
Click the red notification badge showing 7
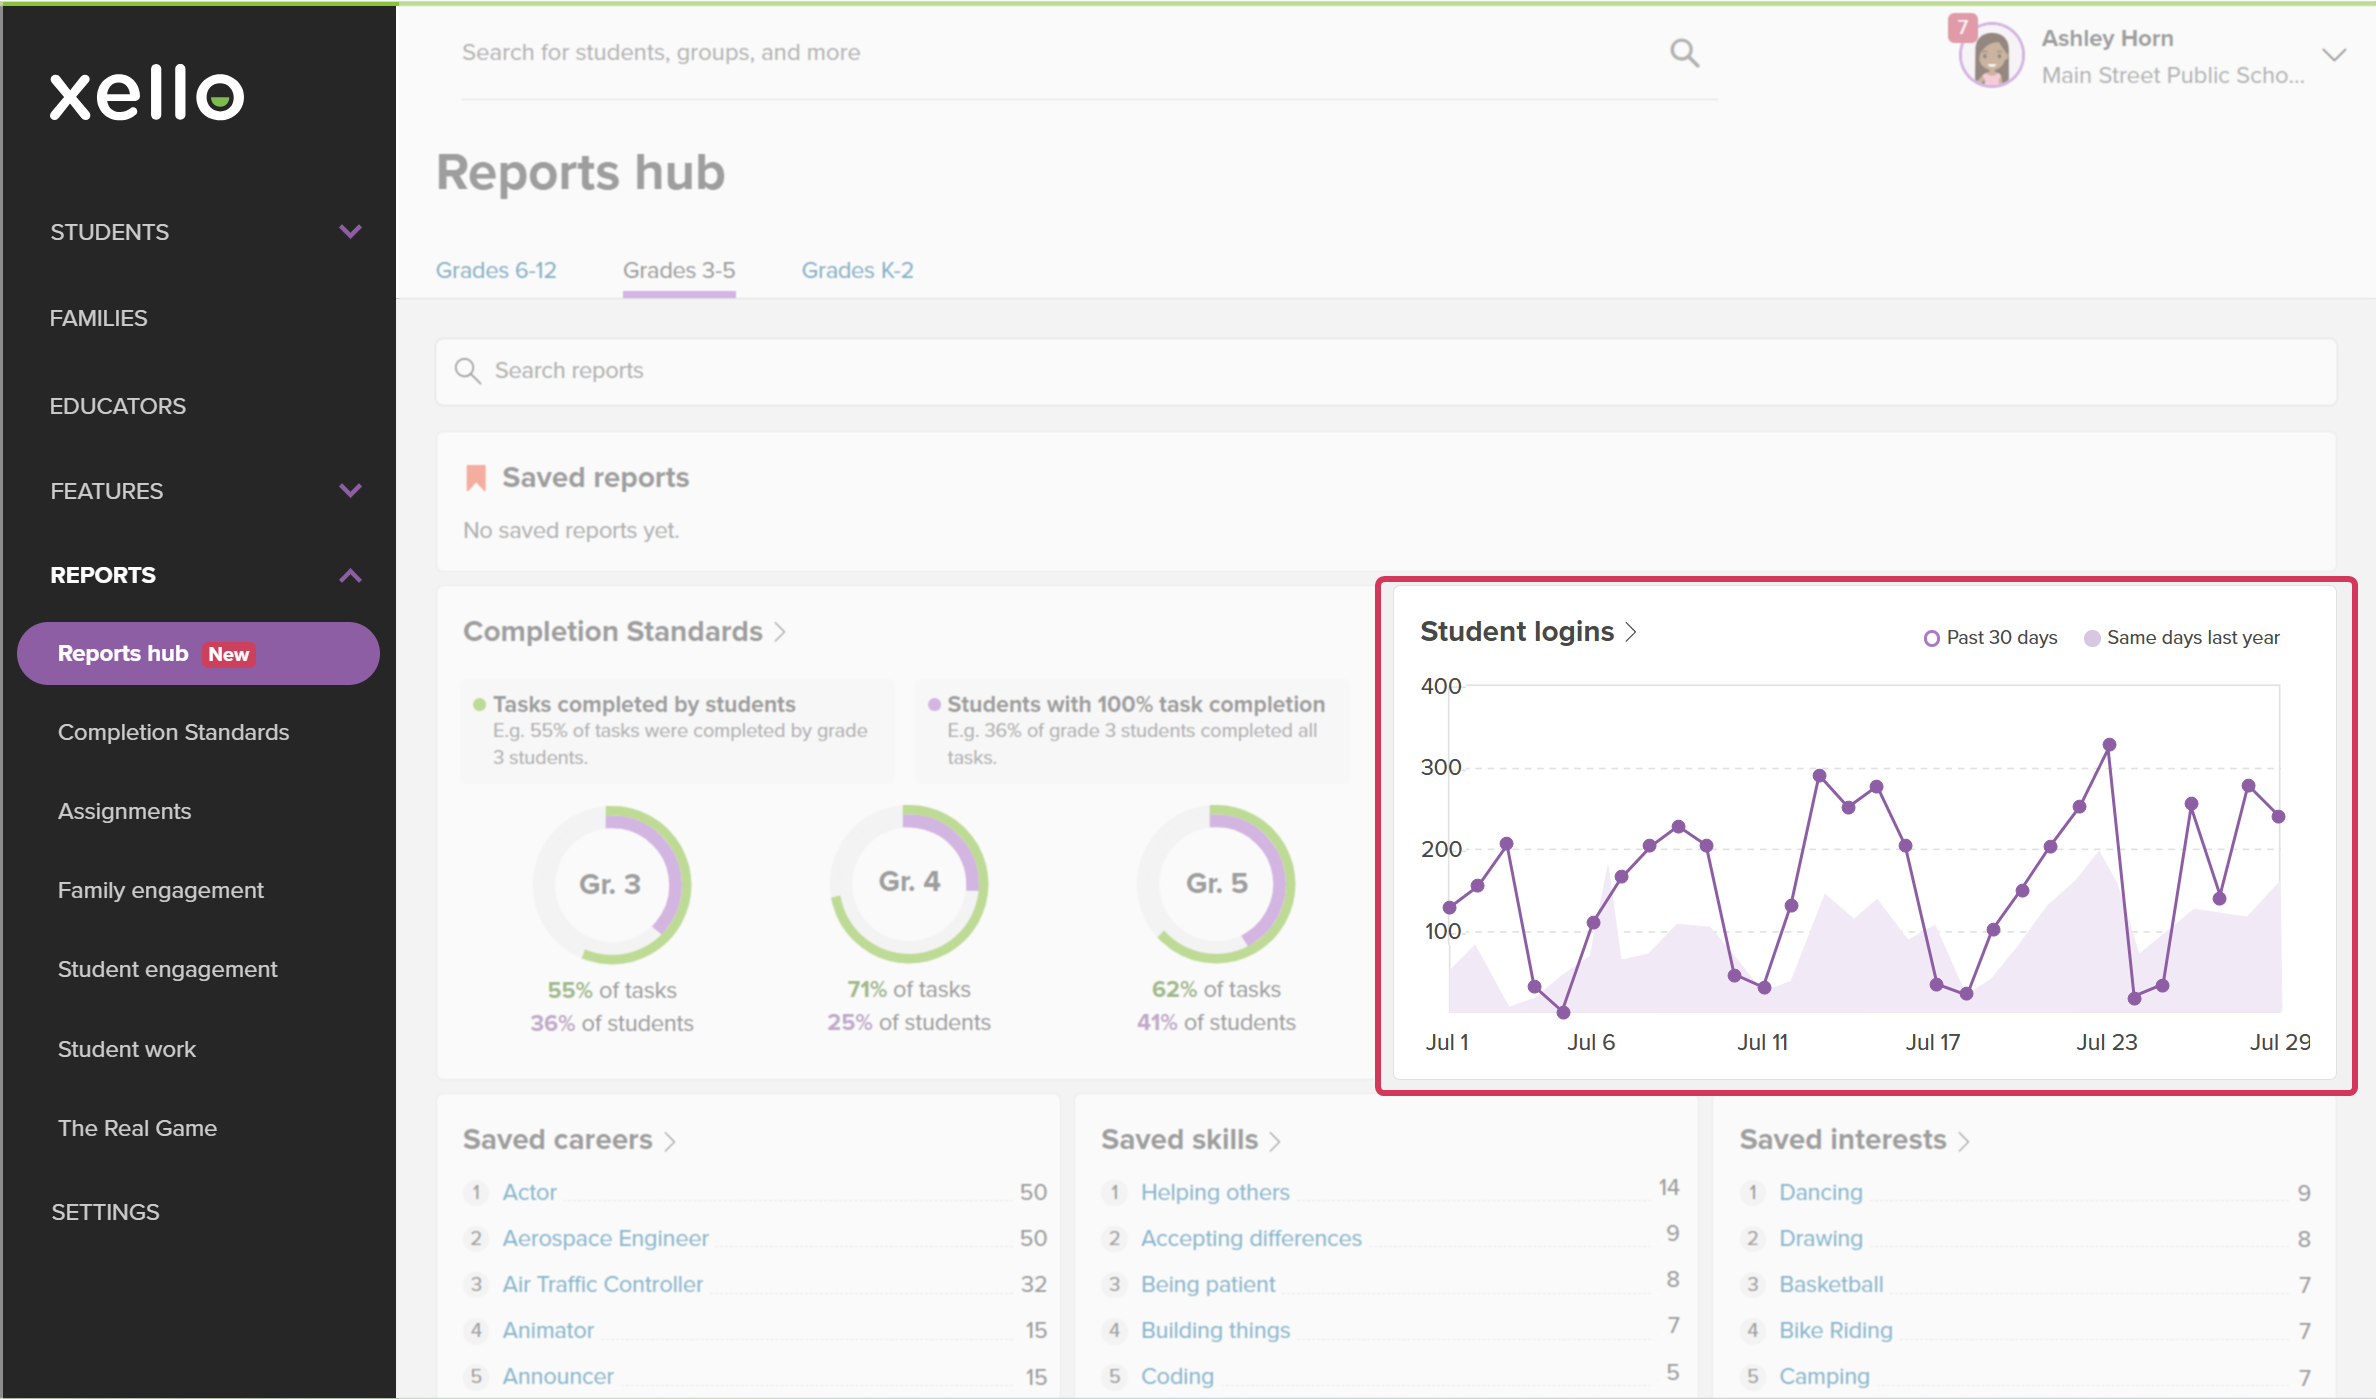pos(1962,27)
